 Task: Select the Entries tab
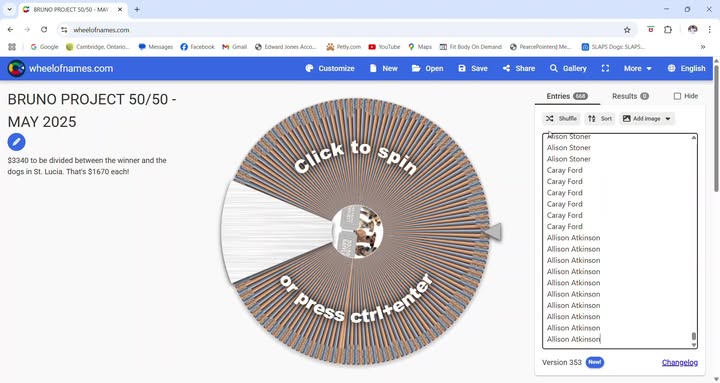(x=567, y=96)
